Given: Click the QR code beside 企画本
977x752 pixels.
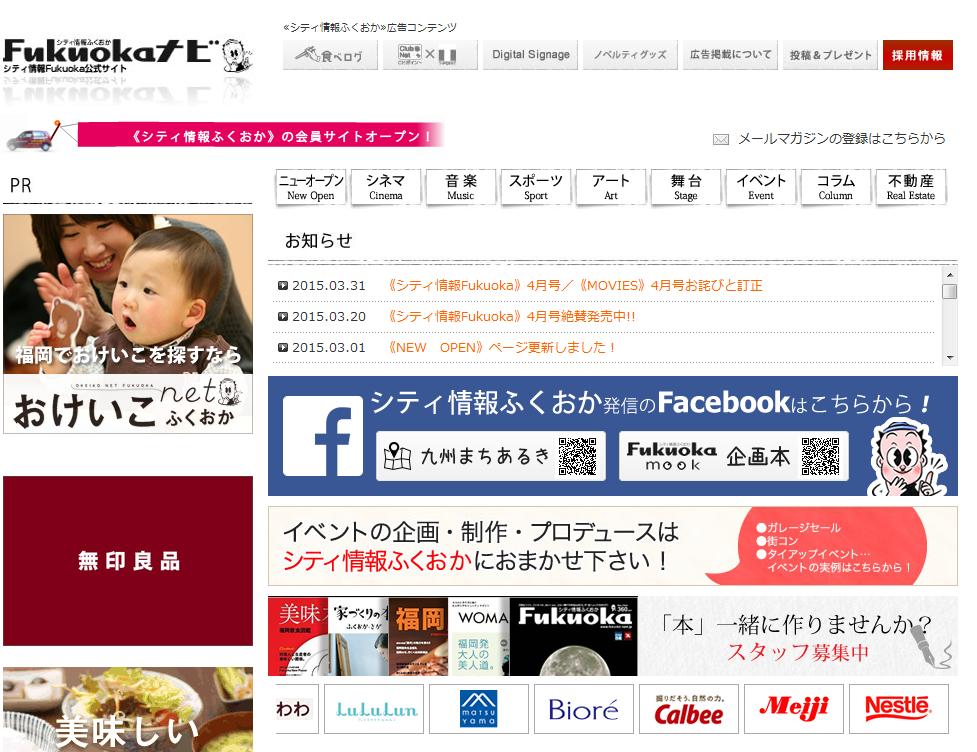Looking at the screenshot, I should (x=820, y=456).
